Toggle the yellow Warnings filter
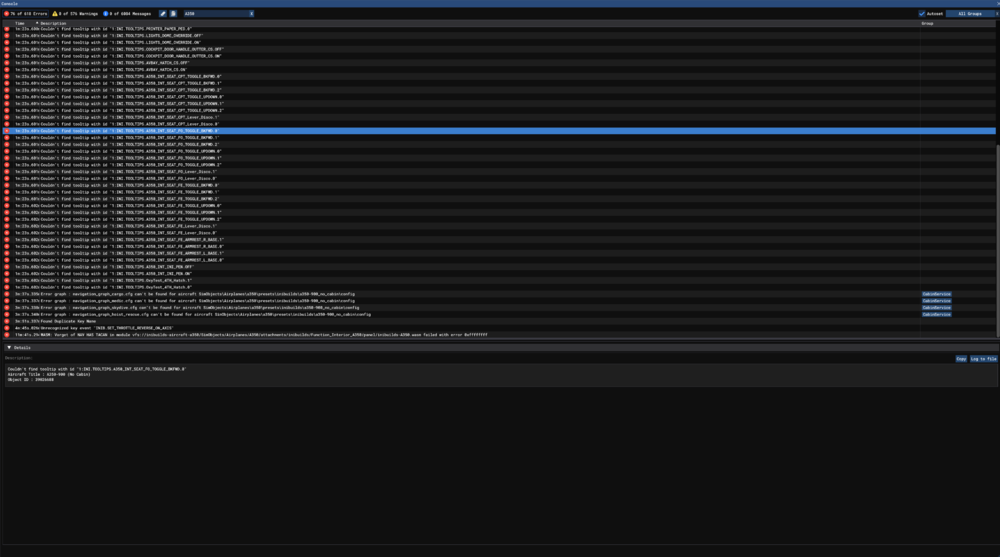This screenshot has height=557, width=1000. 76,14
